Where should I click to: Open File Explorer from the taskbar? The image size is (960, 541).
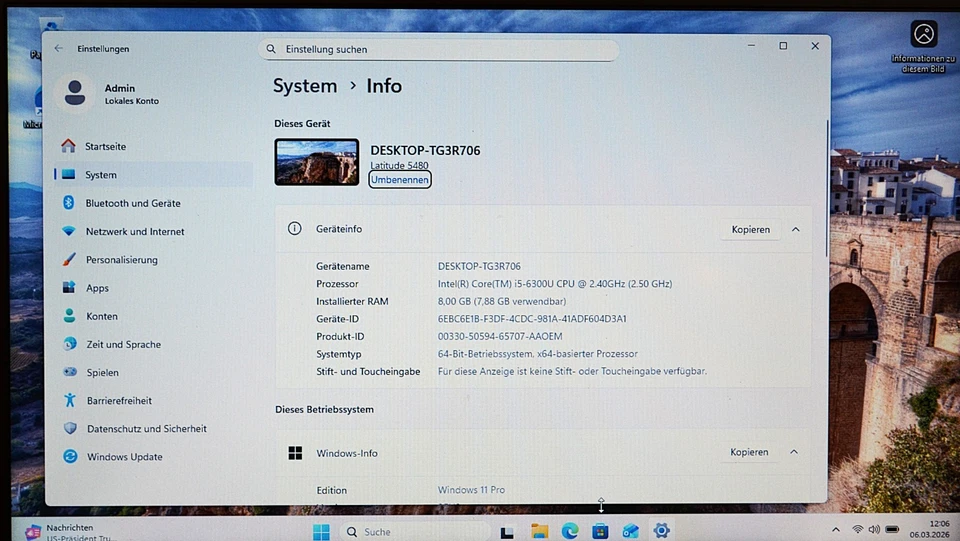539,531
